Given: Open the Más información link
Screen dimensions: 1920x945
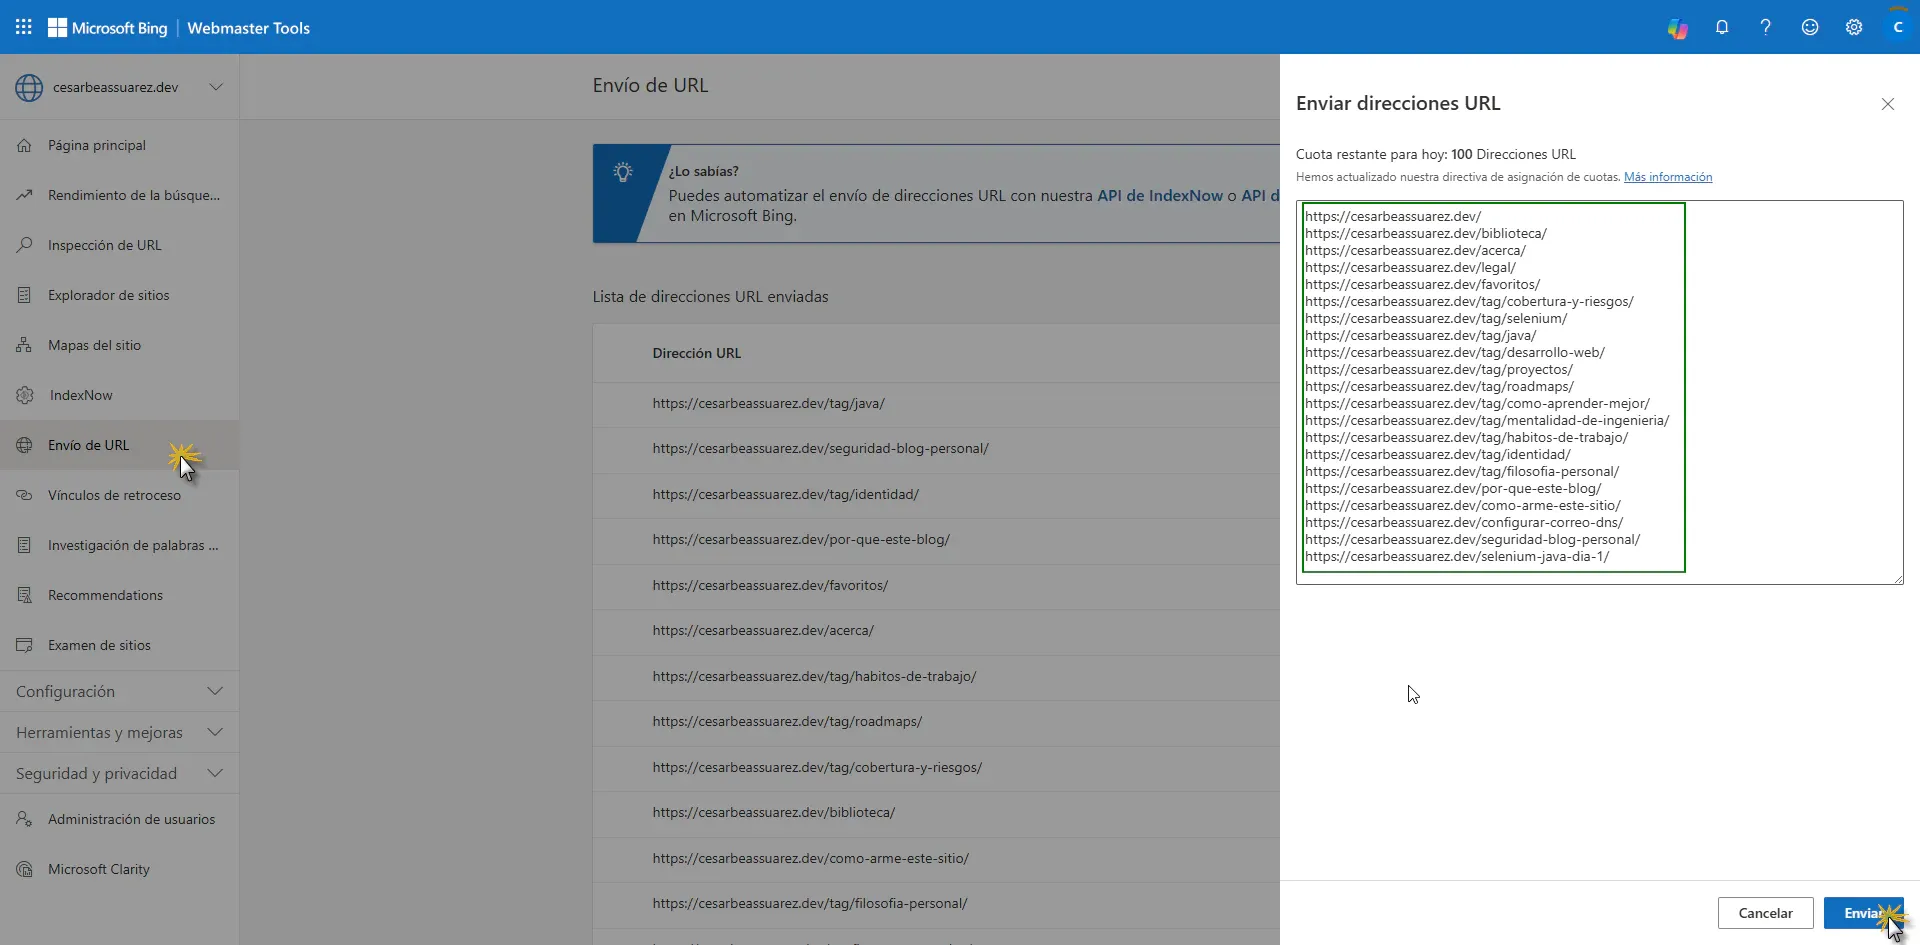Looking at the screenshot, I should tap(1668, 177).
